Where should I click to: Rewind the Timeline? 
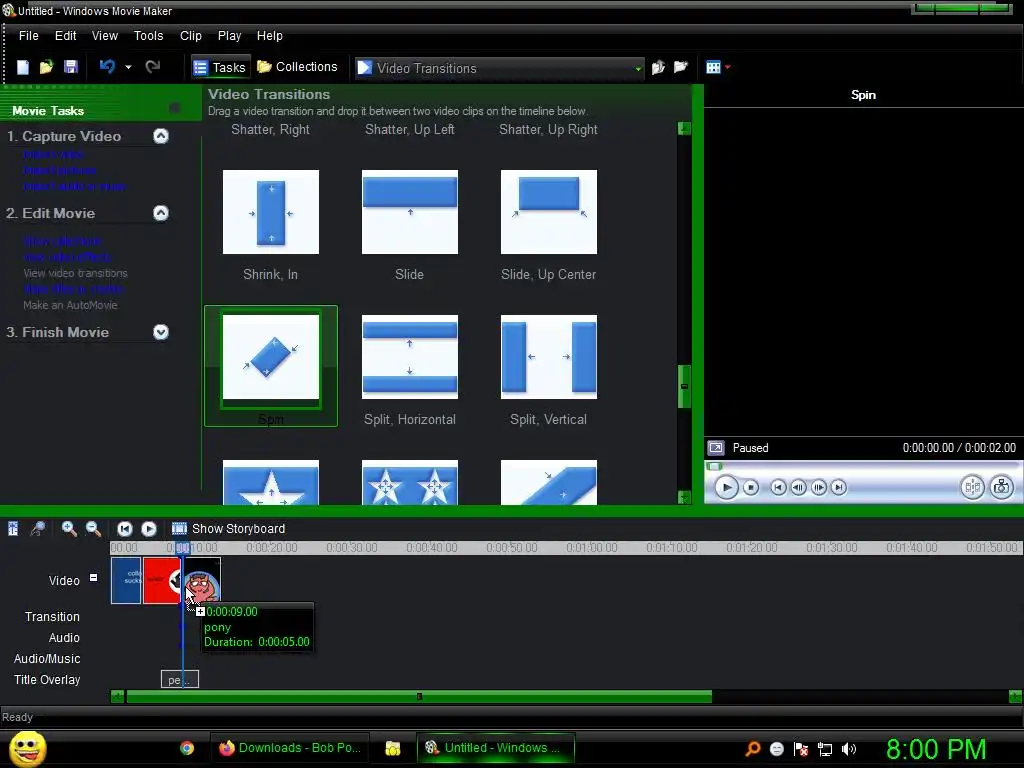(x=125, y=528)
